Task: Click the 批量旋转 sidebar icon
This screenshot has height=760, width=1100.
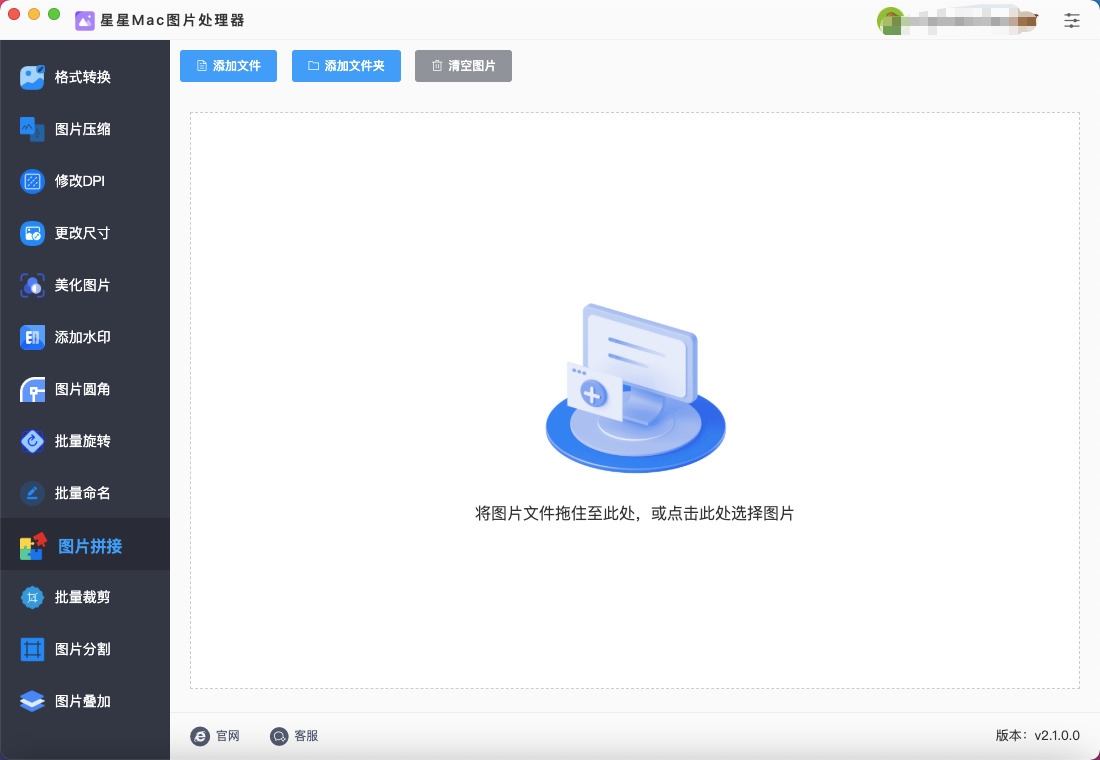Action: tap(32, 441)
